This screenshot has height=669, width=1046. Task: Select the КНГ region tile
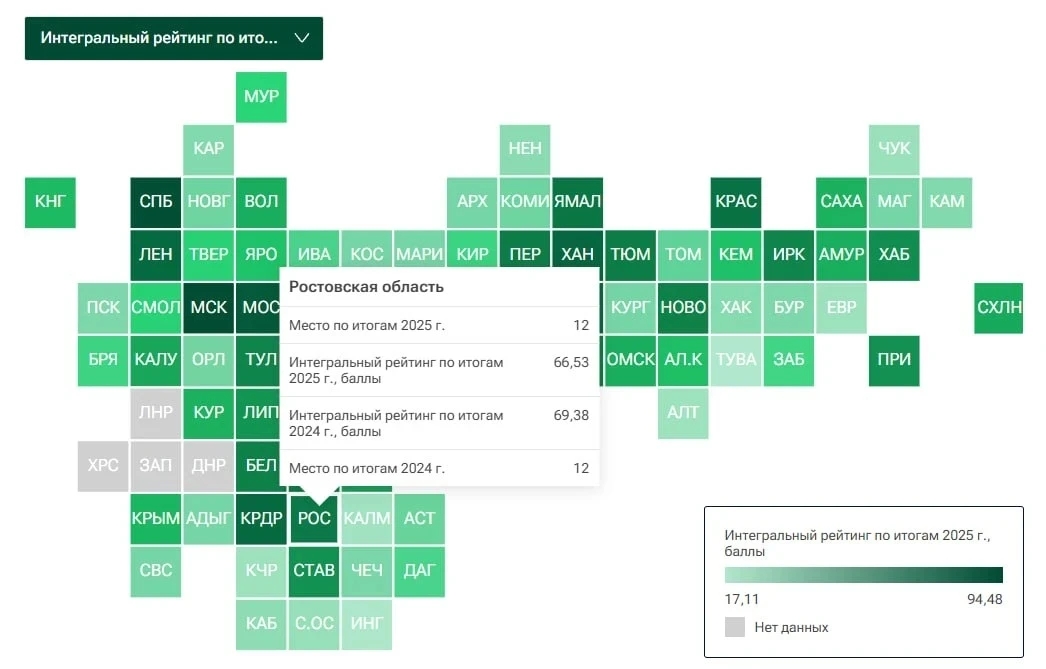pyautogui.click(x=50, y=202)
